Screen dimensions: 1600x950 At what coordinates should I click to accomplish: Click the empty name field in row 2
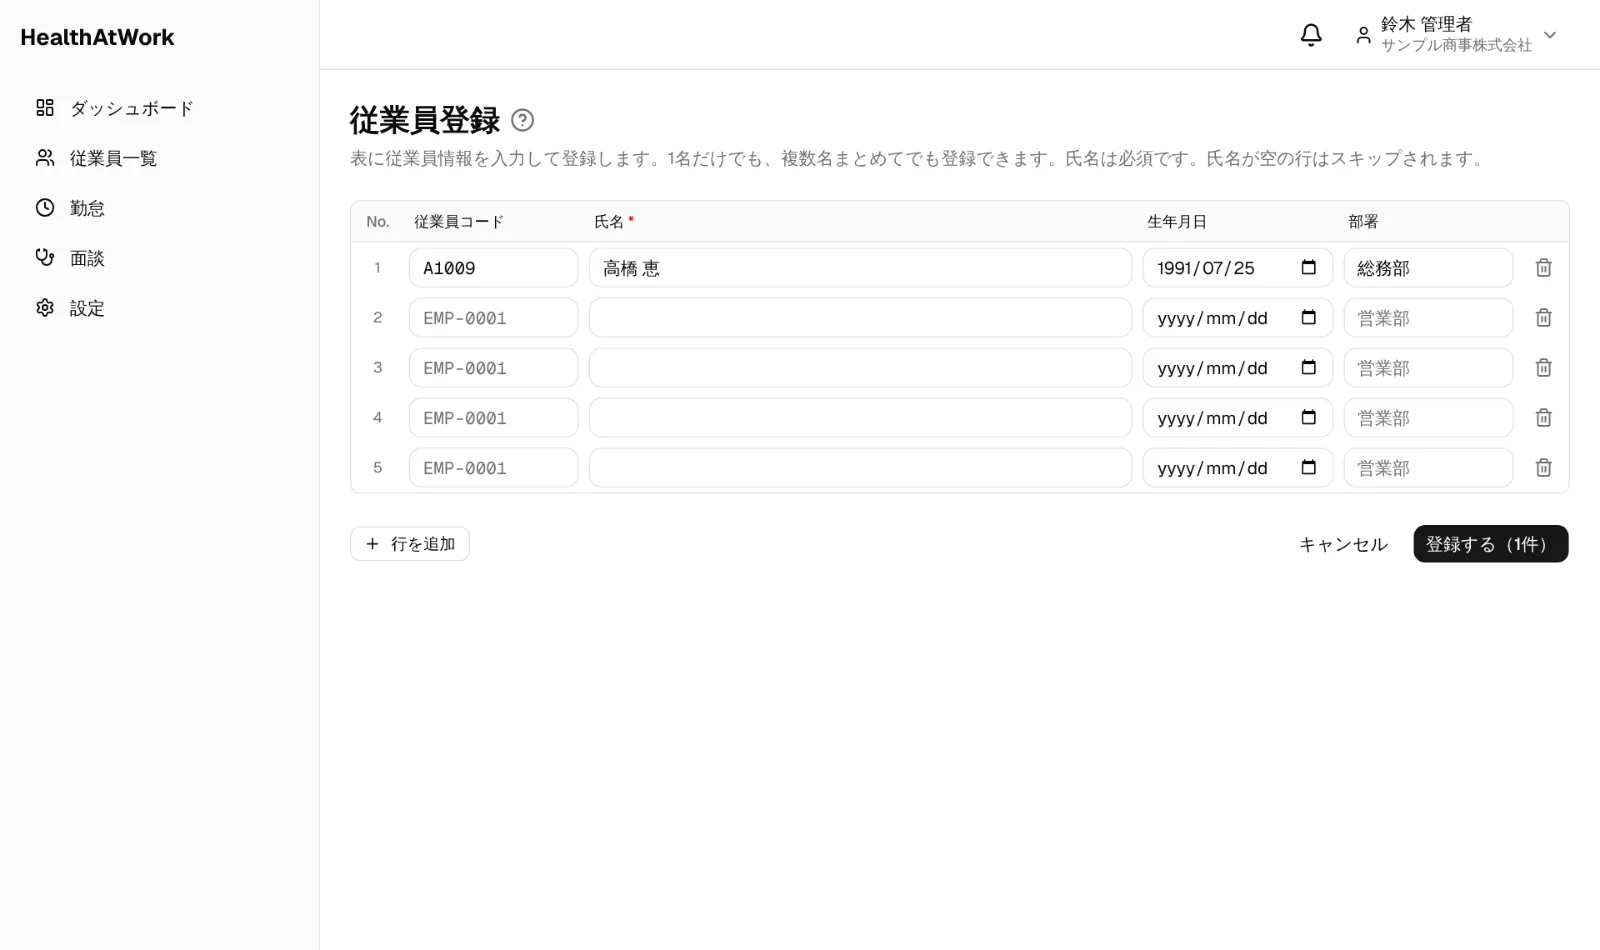(x=860, y=318)
